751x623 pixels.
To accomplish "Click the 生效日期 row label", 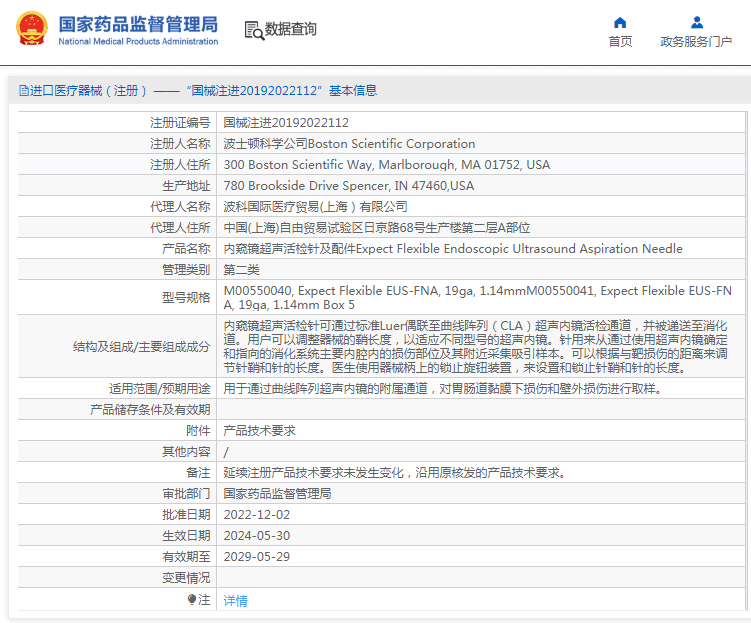I will click(186, 536).
